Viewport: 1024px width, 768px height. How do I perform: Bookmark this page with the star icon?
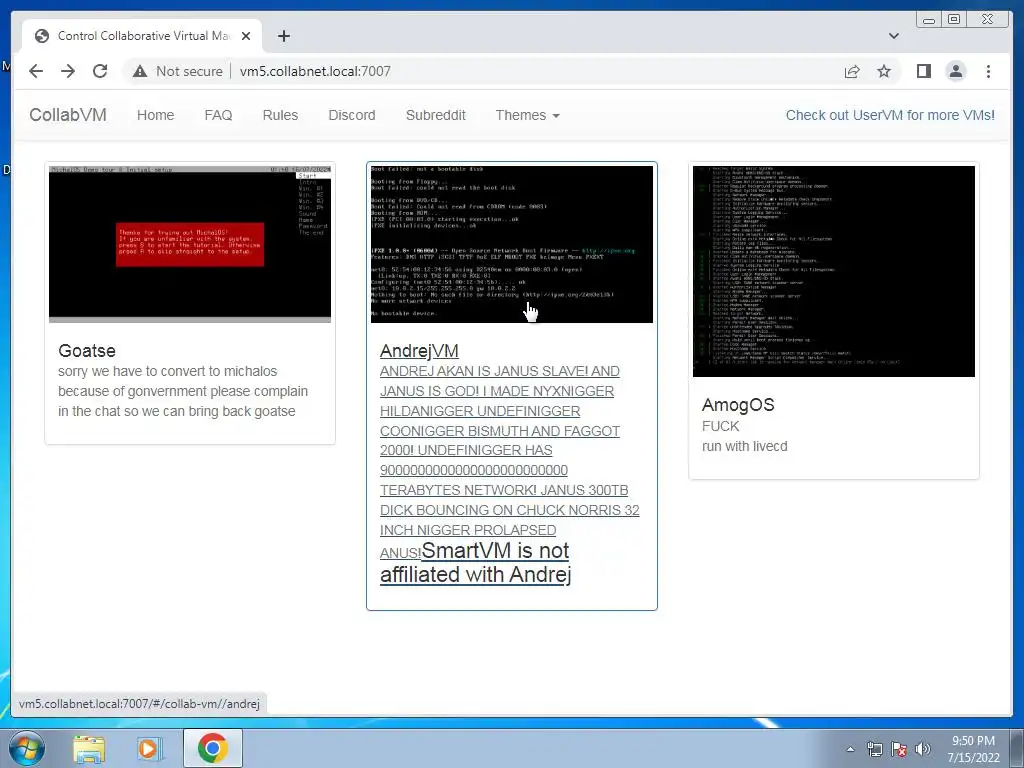click(884, 71)
